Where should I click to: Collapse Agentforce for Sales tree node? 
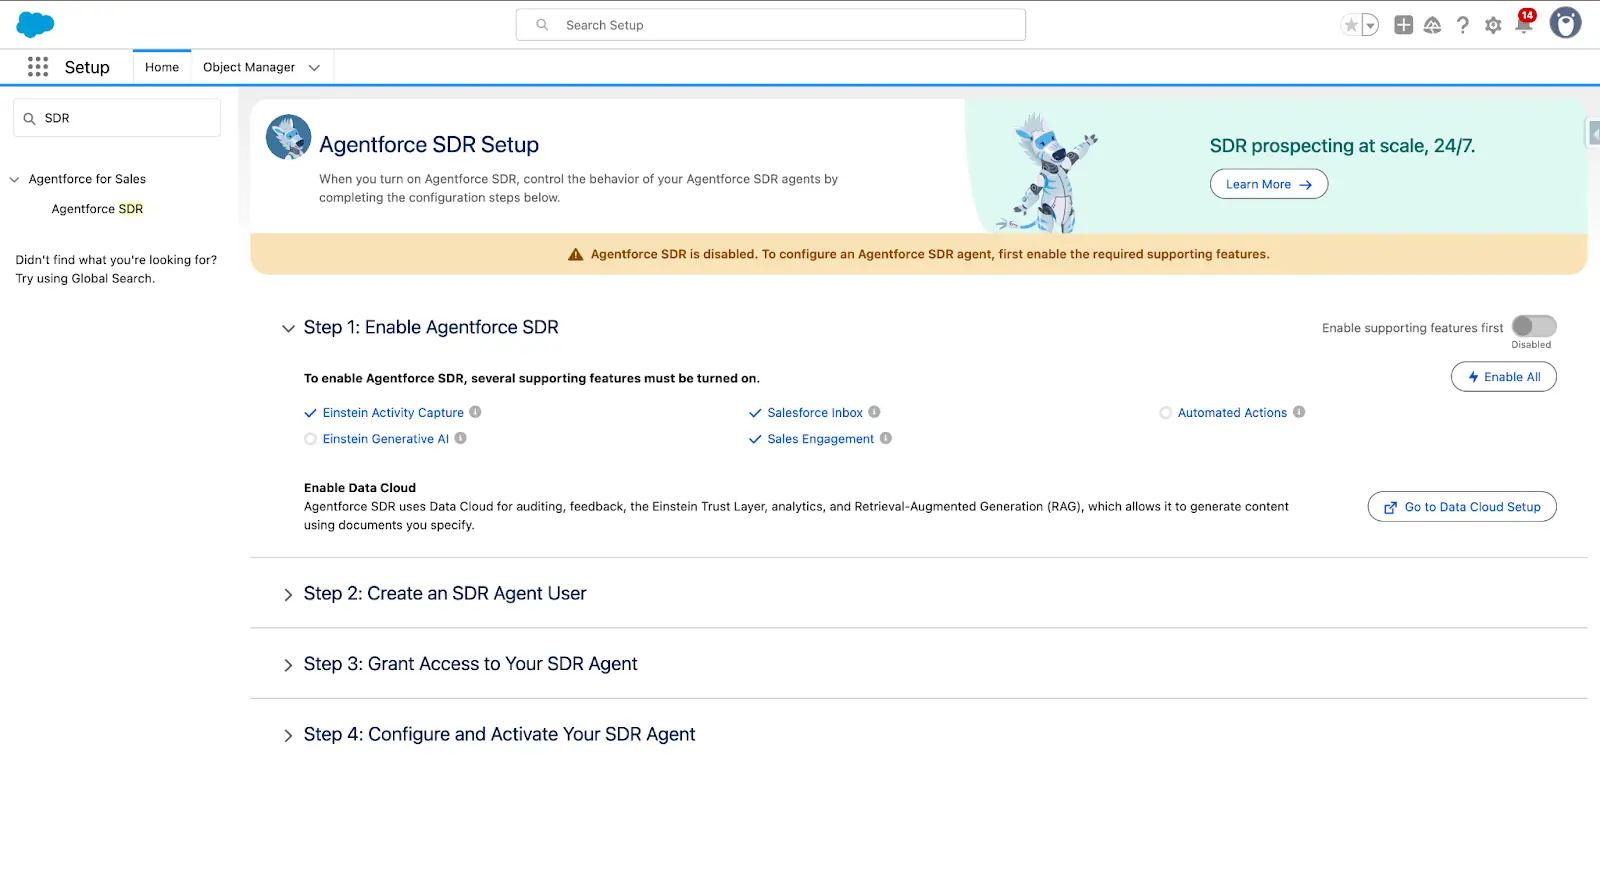pyautogui.click(x=14, y=180)
